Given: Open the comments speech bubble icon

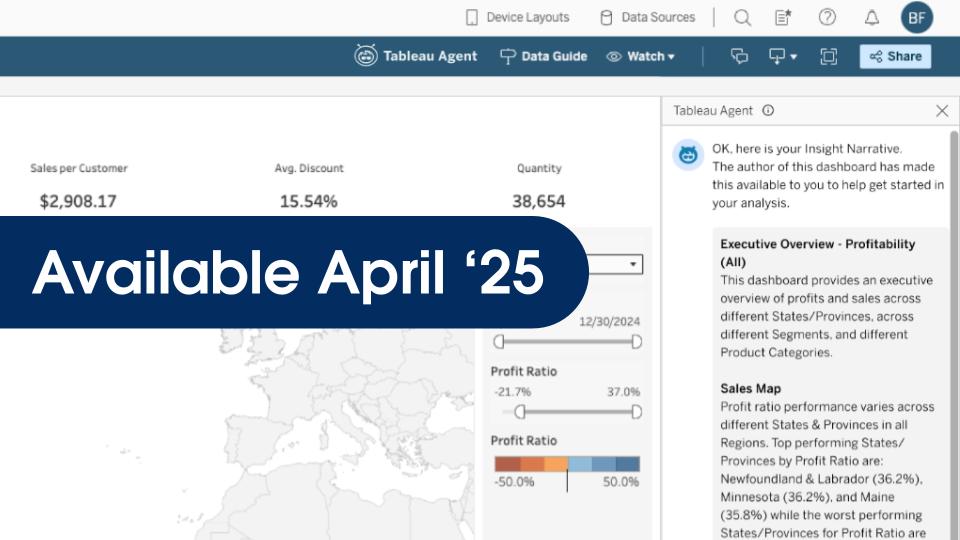Looking at the screenshot, I should [x=740, y=57].
